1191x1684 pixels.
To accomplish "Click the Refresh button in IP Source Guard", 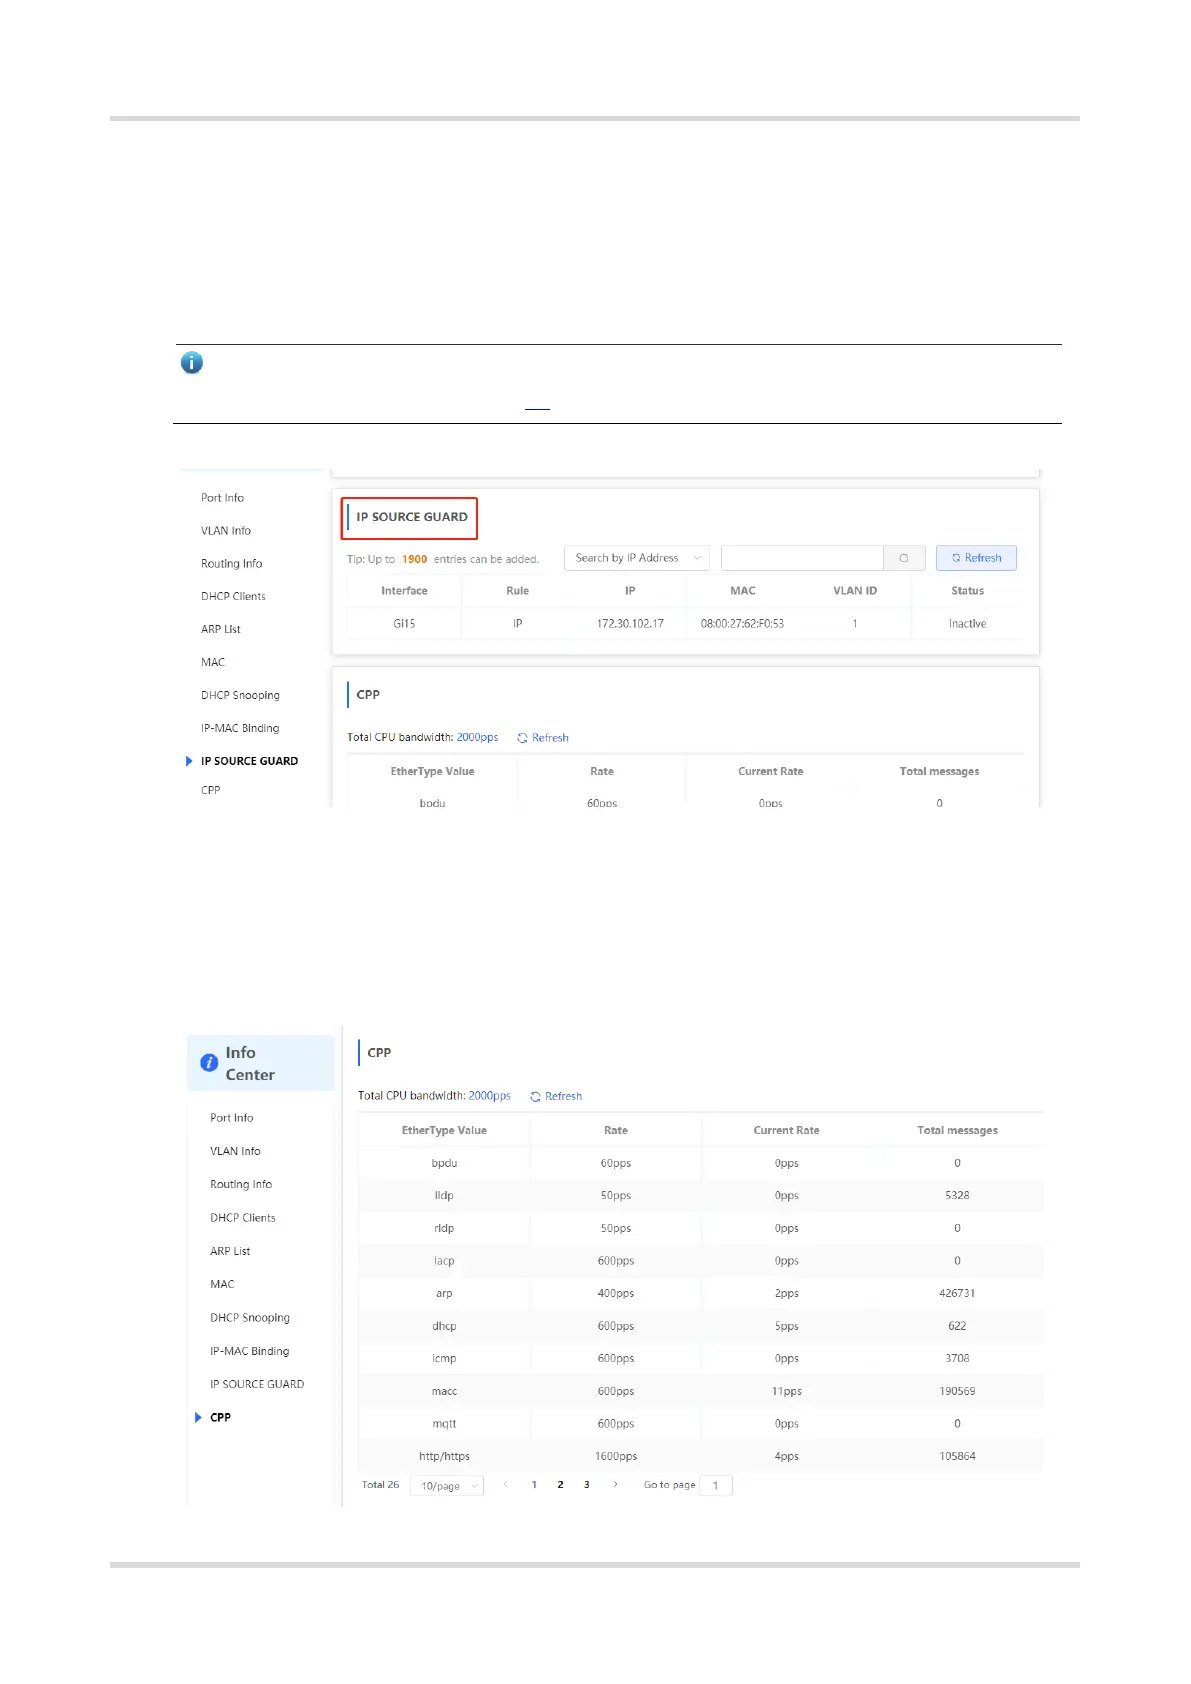I will 976,558.
